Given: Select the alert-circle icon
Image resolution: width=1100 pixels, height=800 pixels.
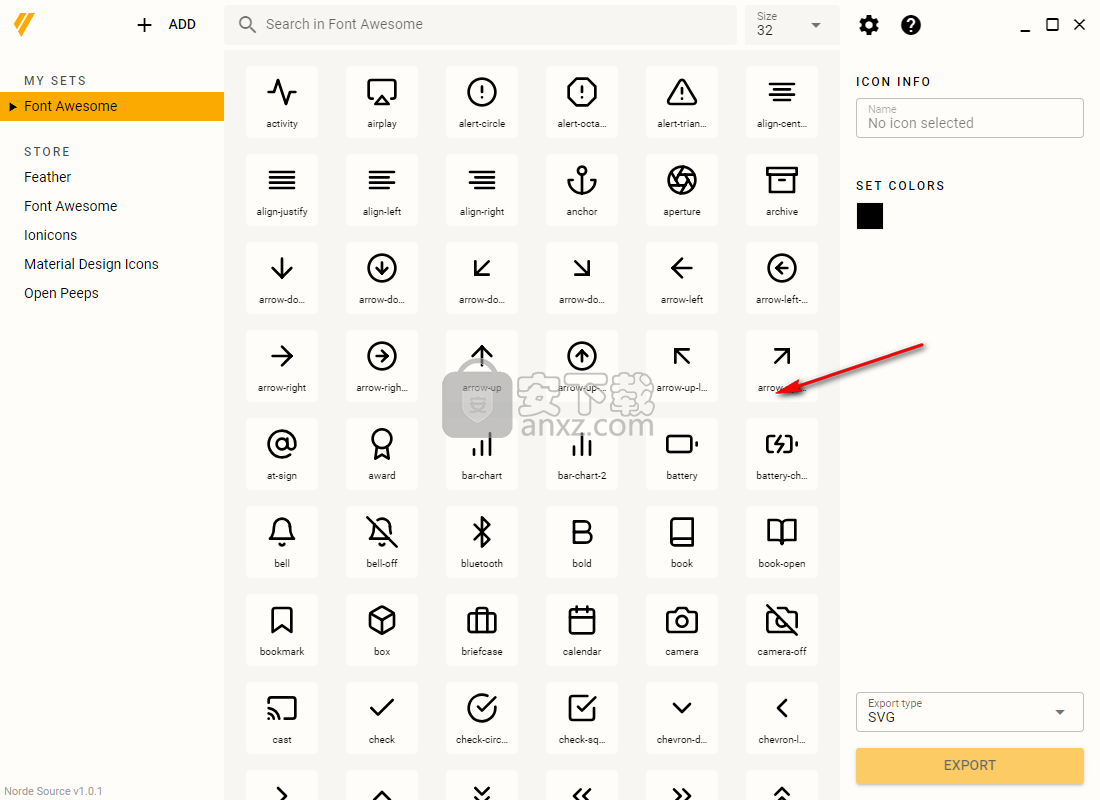Looking at the screenshot, I should click(482, 102).
